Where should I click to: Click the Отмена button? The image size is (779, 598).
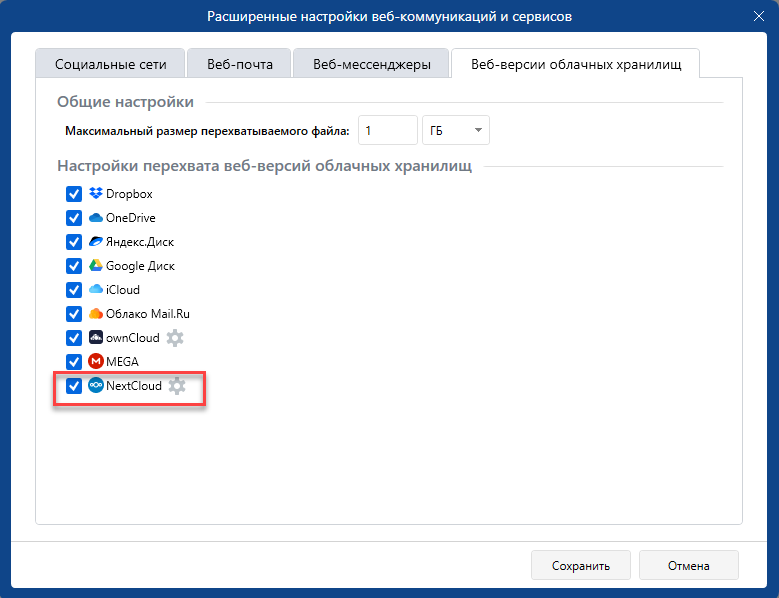pos(688,565)
